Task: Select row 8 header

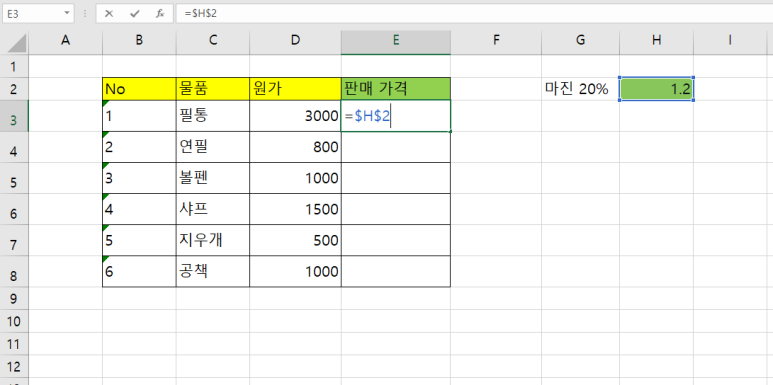Action: click(x=14, y=271)
